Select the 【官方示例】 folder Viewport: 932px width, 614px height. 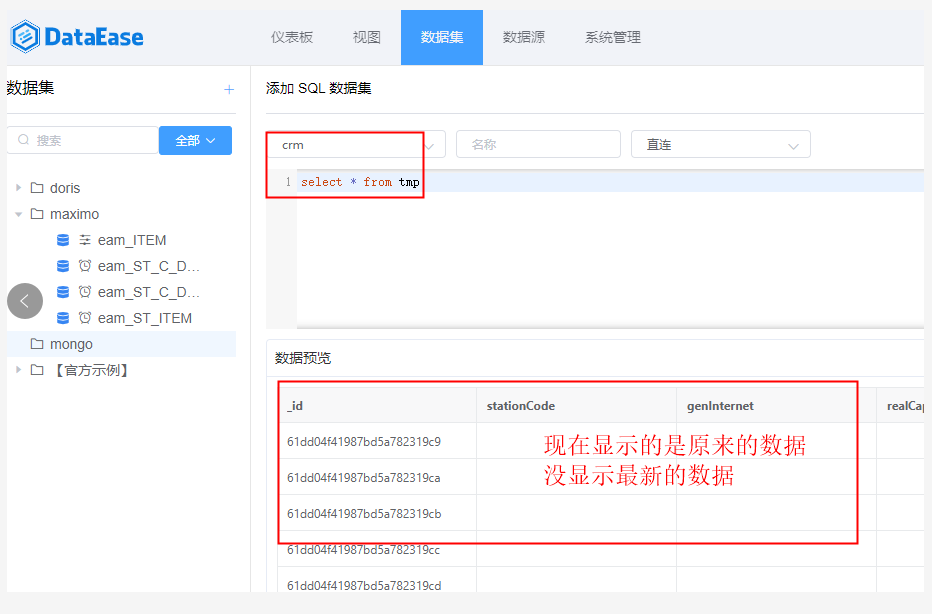tap(91, 370)
